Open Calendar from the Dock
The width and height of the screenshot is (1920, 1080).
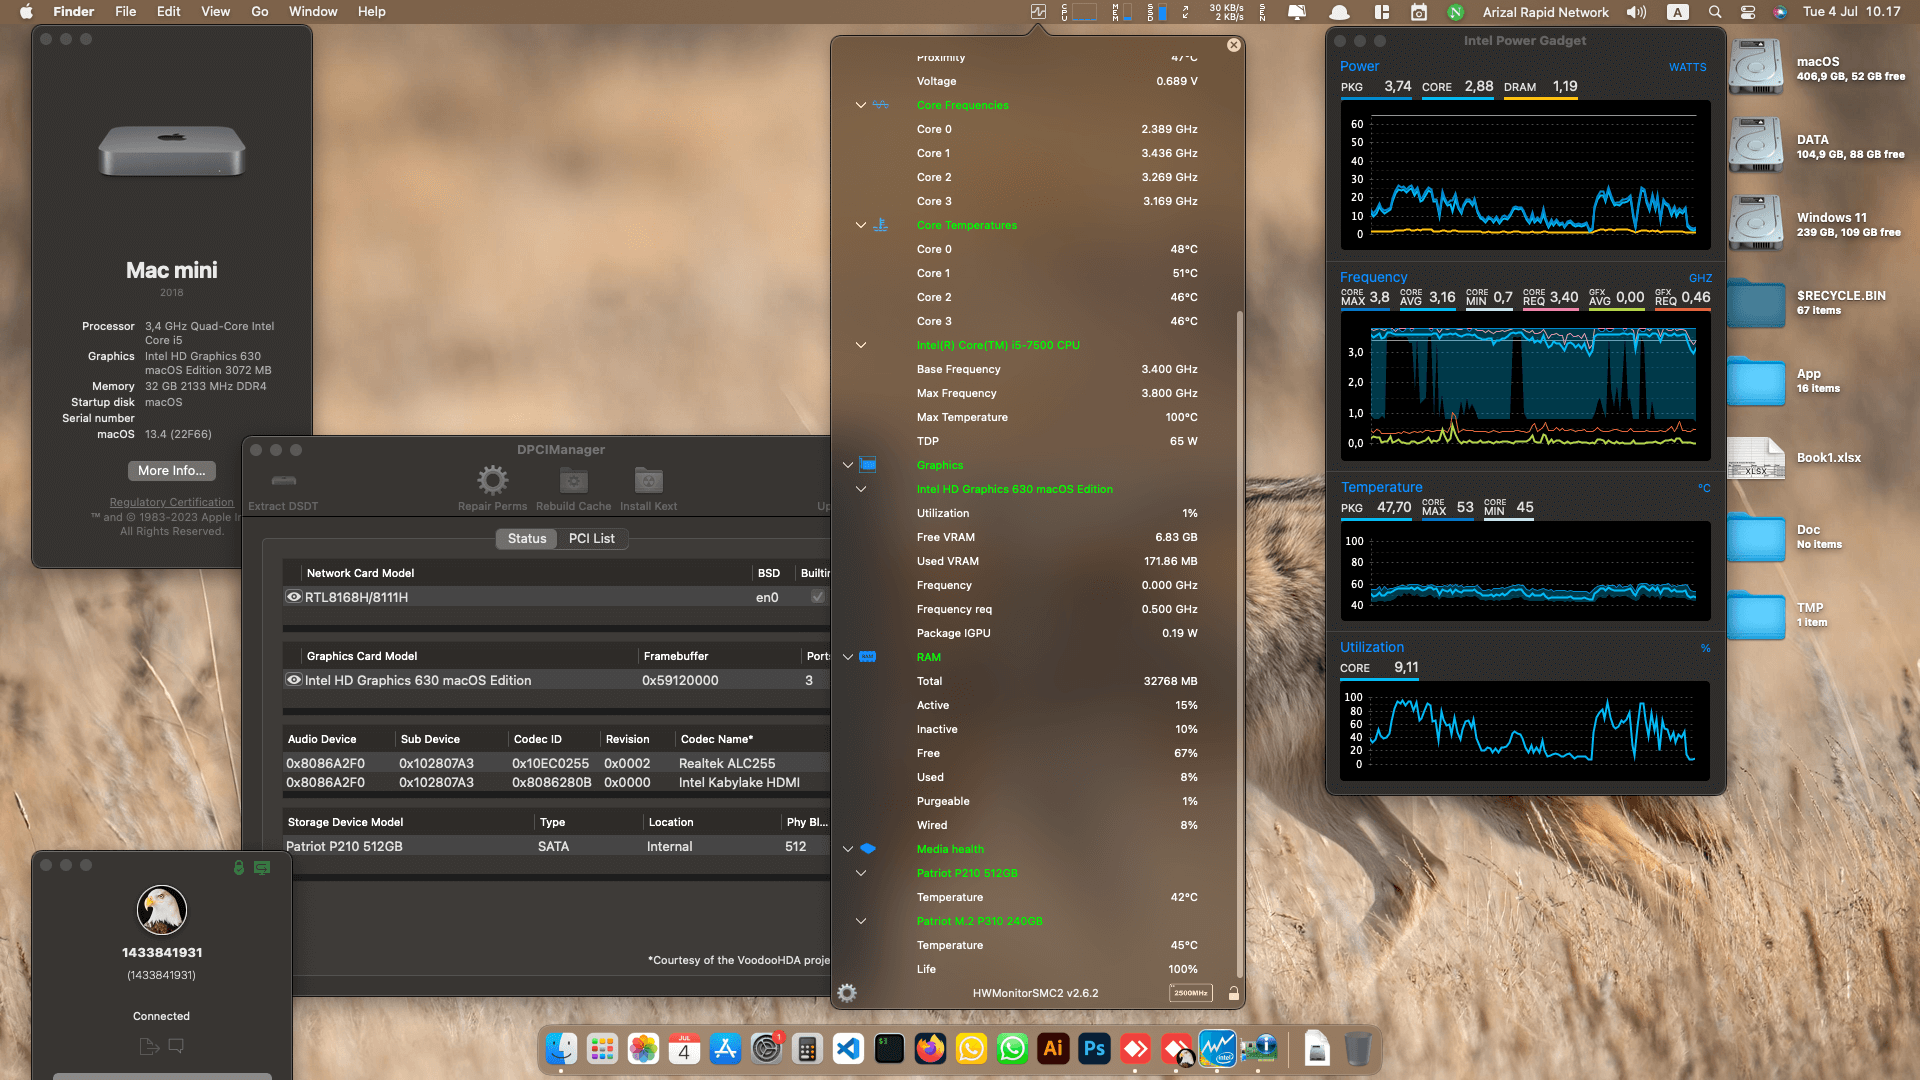point(684,1049)
